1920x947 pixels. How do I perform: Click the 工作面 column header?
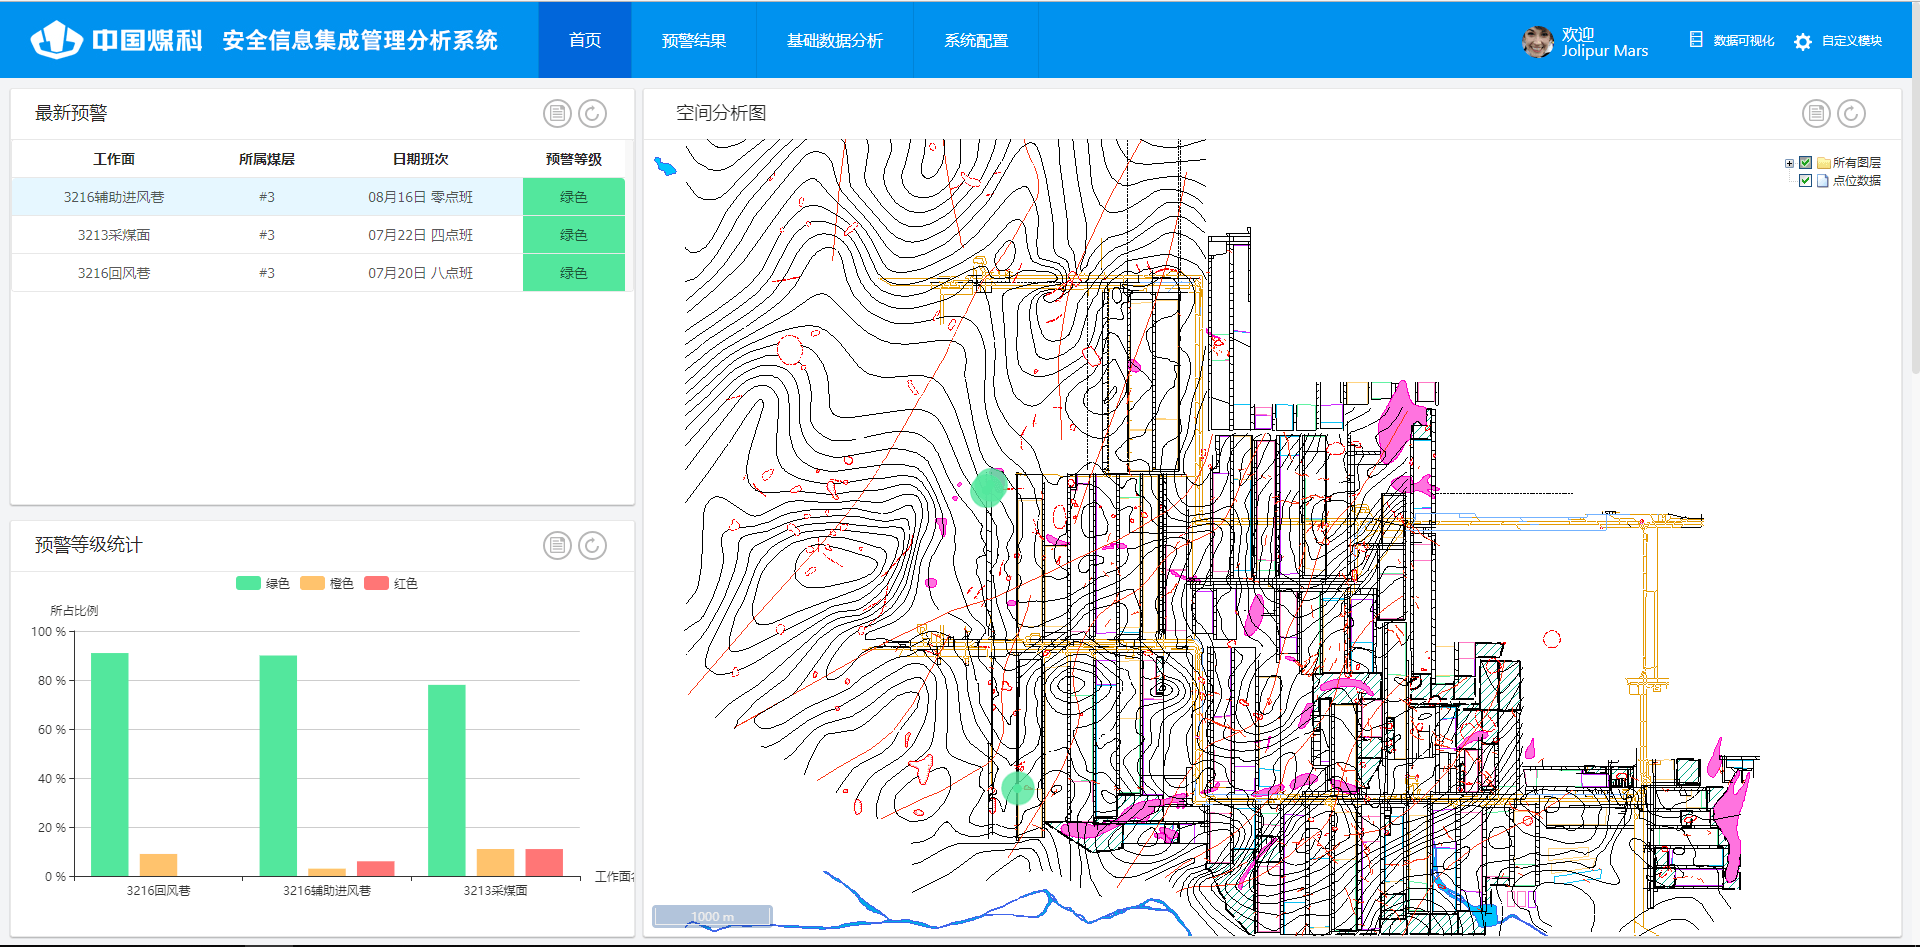pos(114,159)
